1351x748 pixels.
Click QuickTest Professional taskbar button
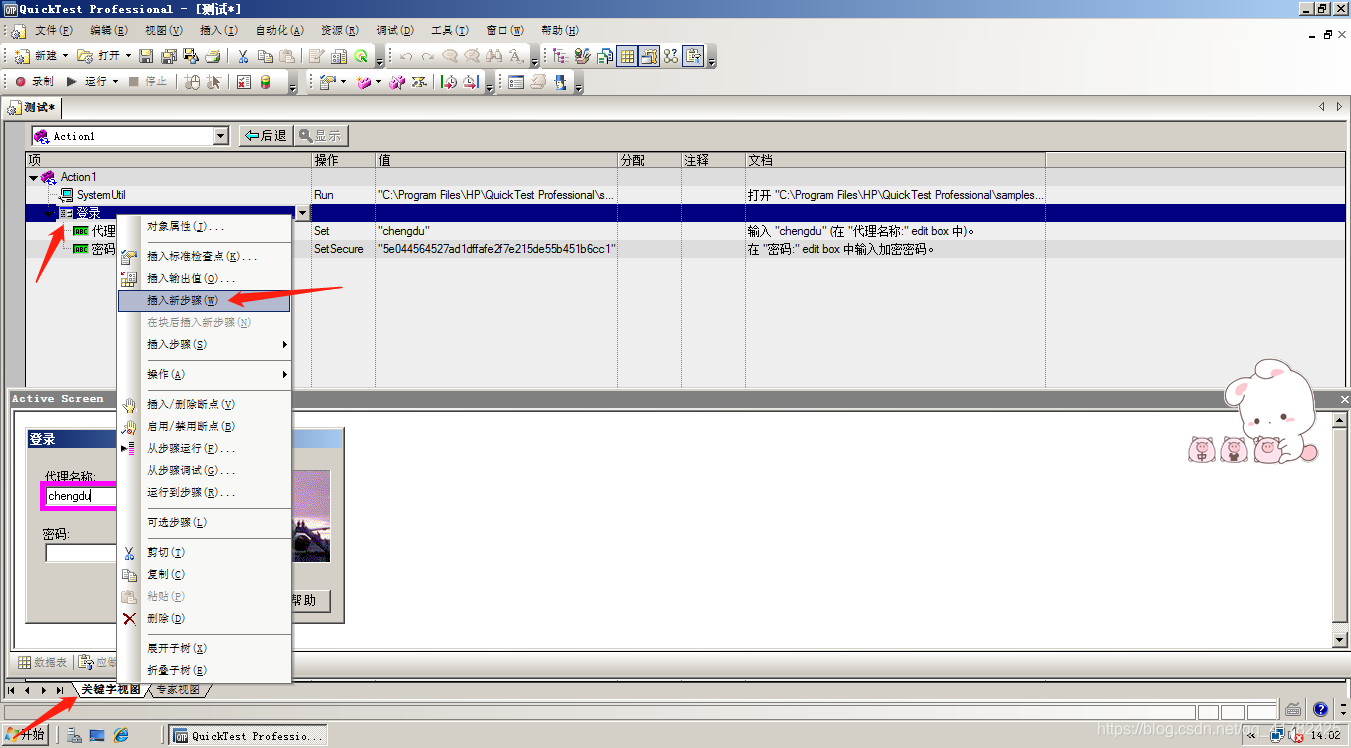pos(248,735)
